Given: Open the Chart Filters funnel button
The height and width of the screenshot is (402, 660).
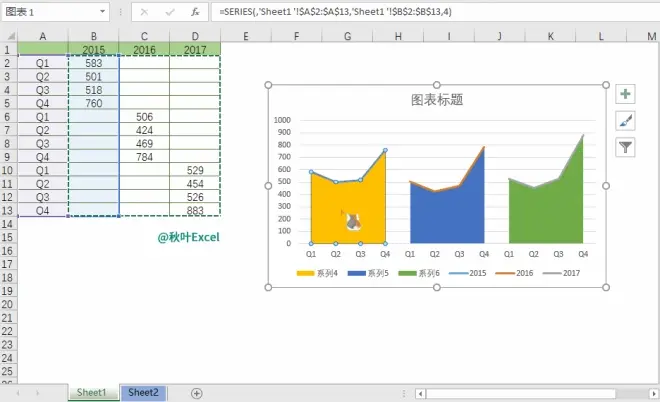Looking at the screenshot, I should [x=625, y=147].
